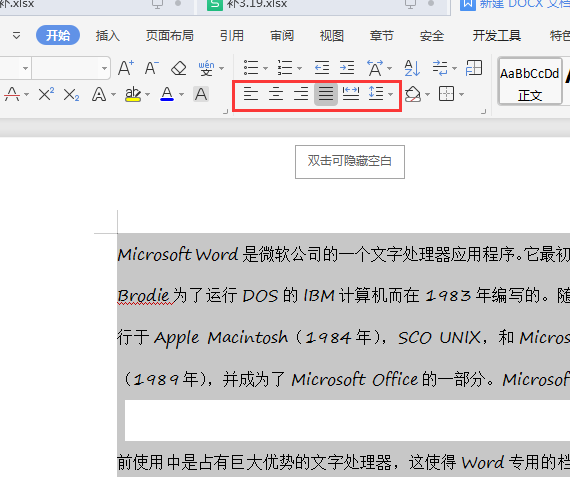This screenshot has height=477, width=570.
Task: Click the monitor icon on 补3.19.xlsx tab
Action: [410, 4]
